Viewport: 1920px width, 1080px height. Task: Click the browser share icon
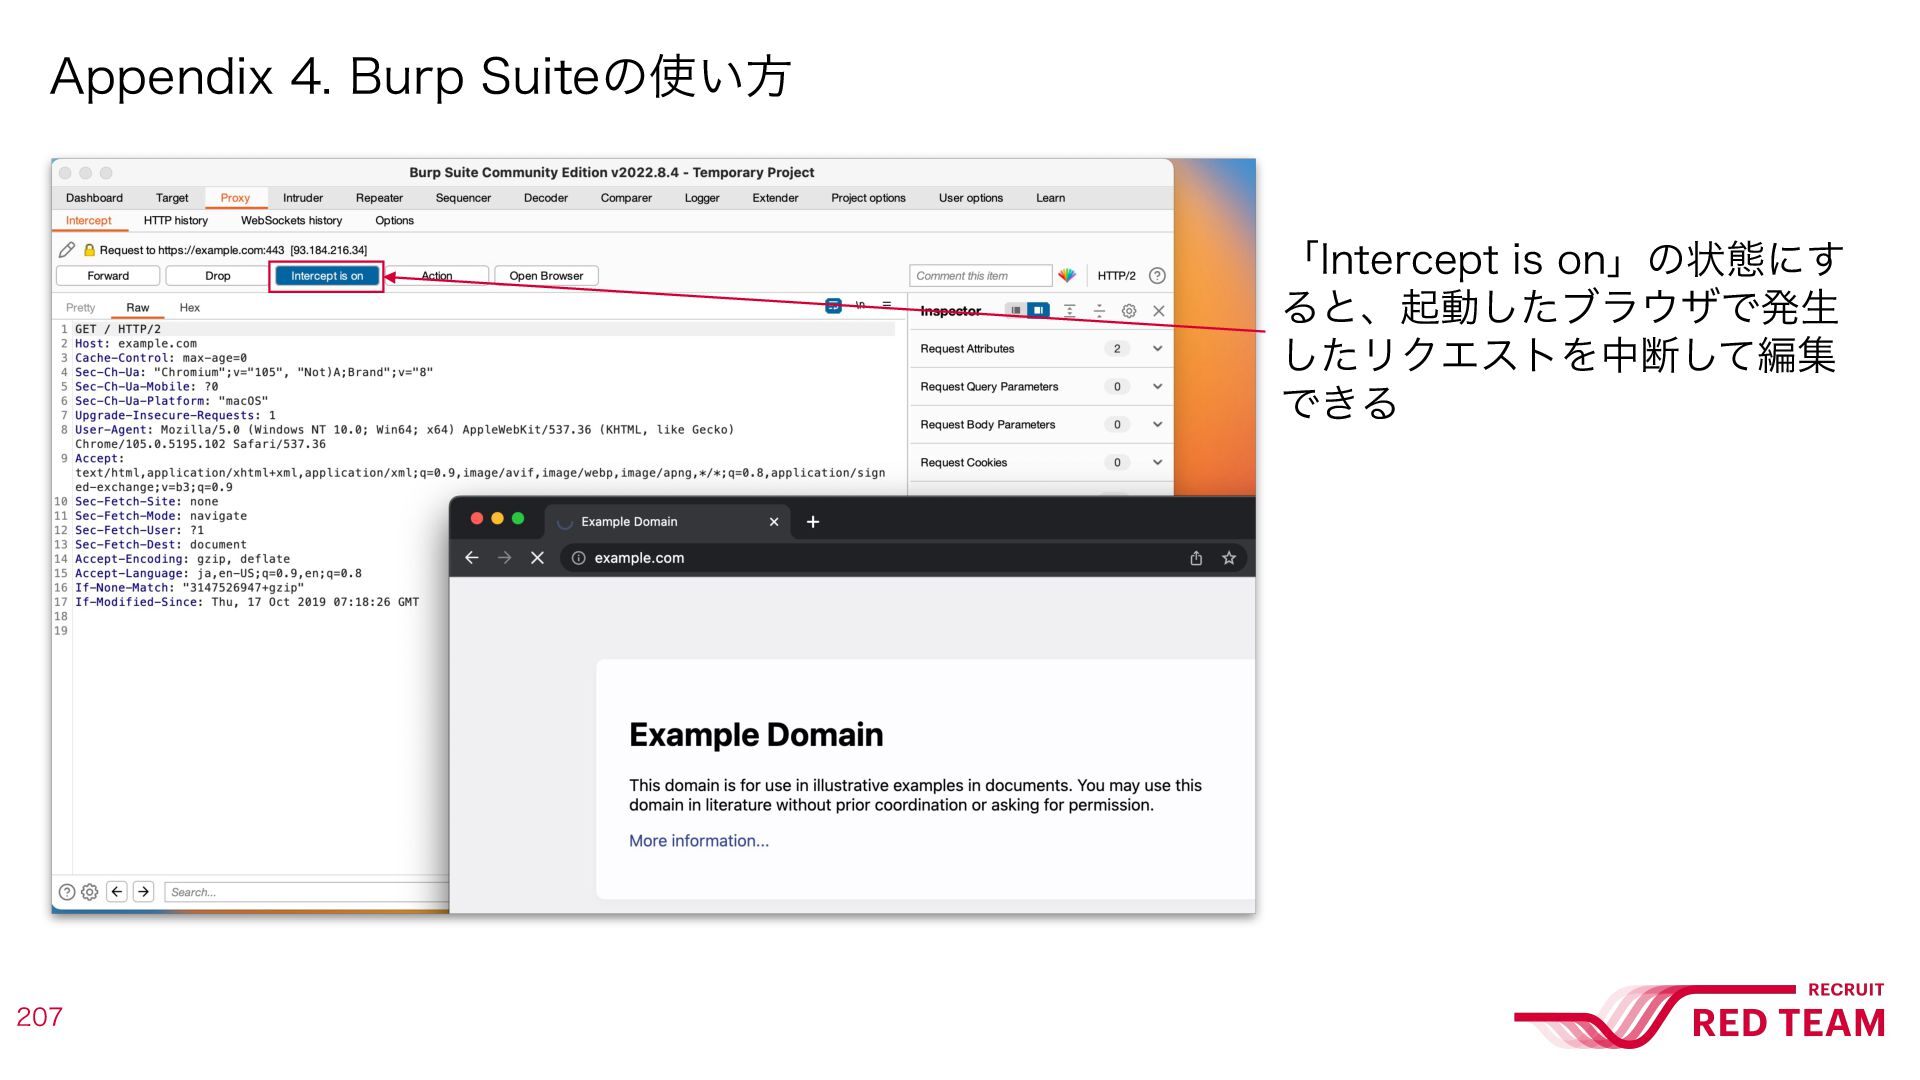1196,558
